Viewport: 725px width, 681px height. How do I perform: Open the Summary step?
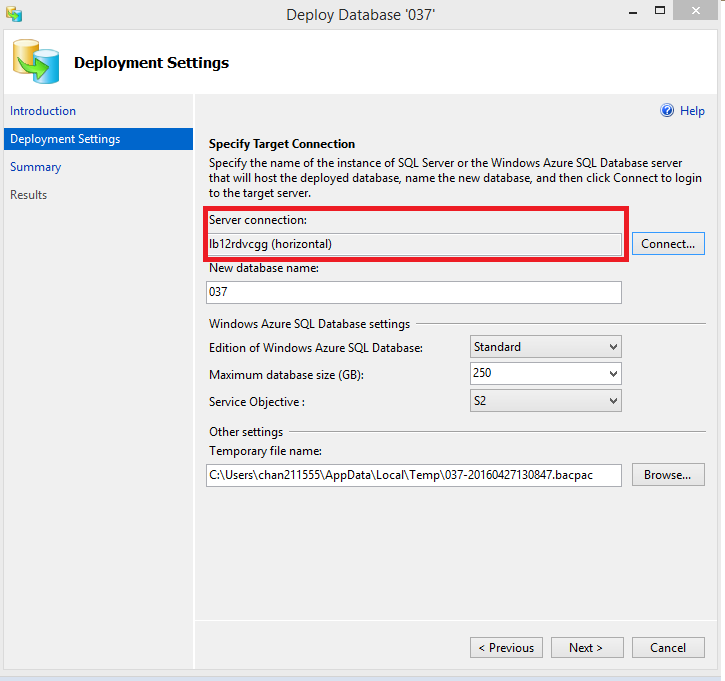[36, 167]
